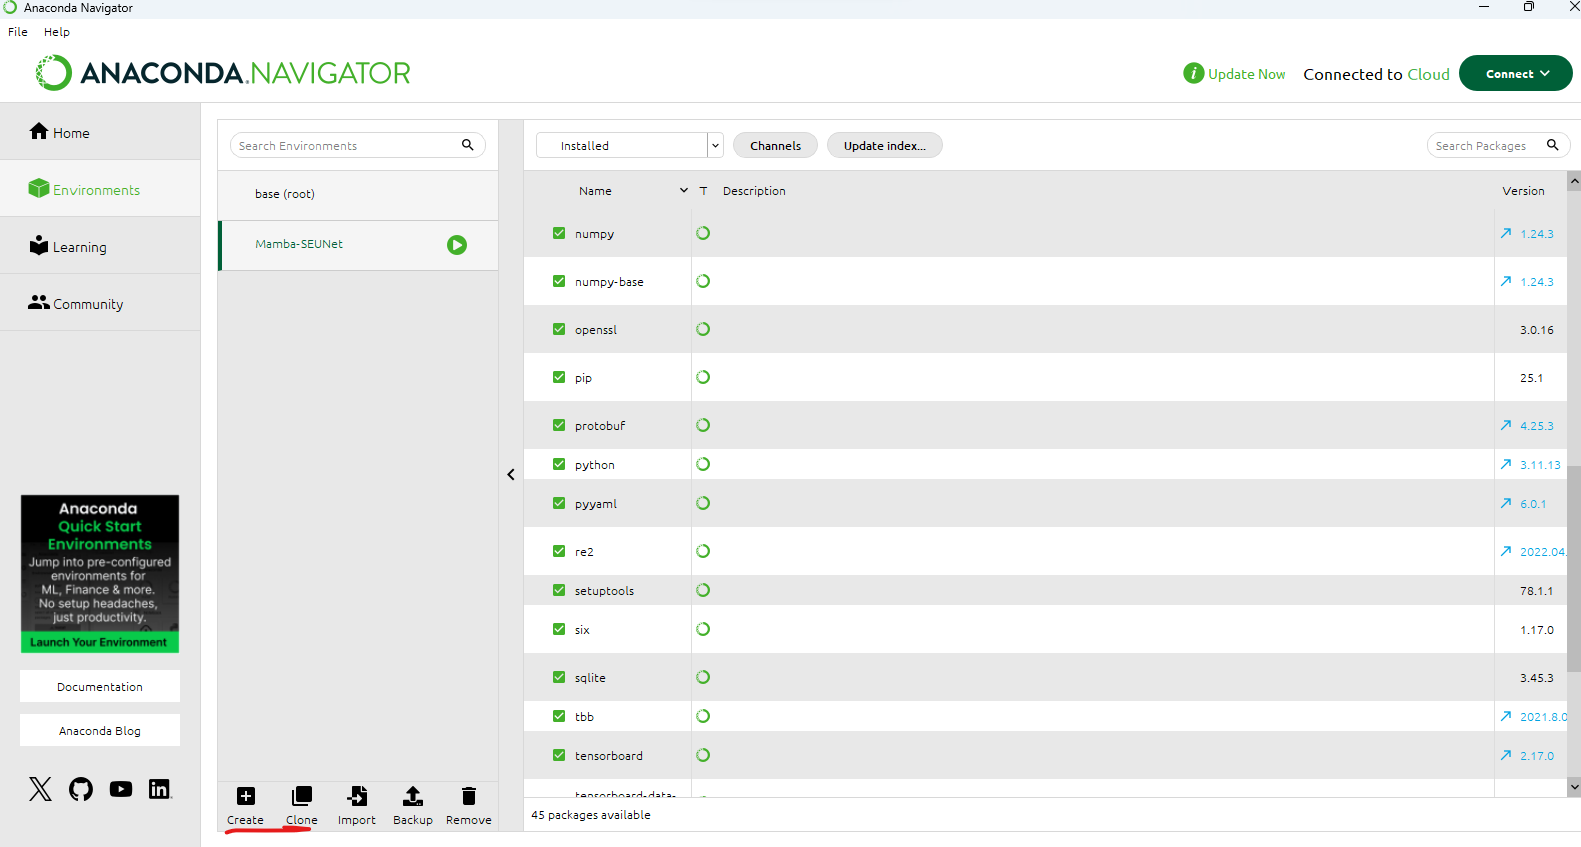
Task: Open the GitHub social icon
Action: [81, 789]
